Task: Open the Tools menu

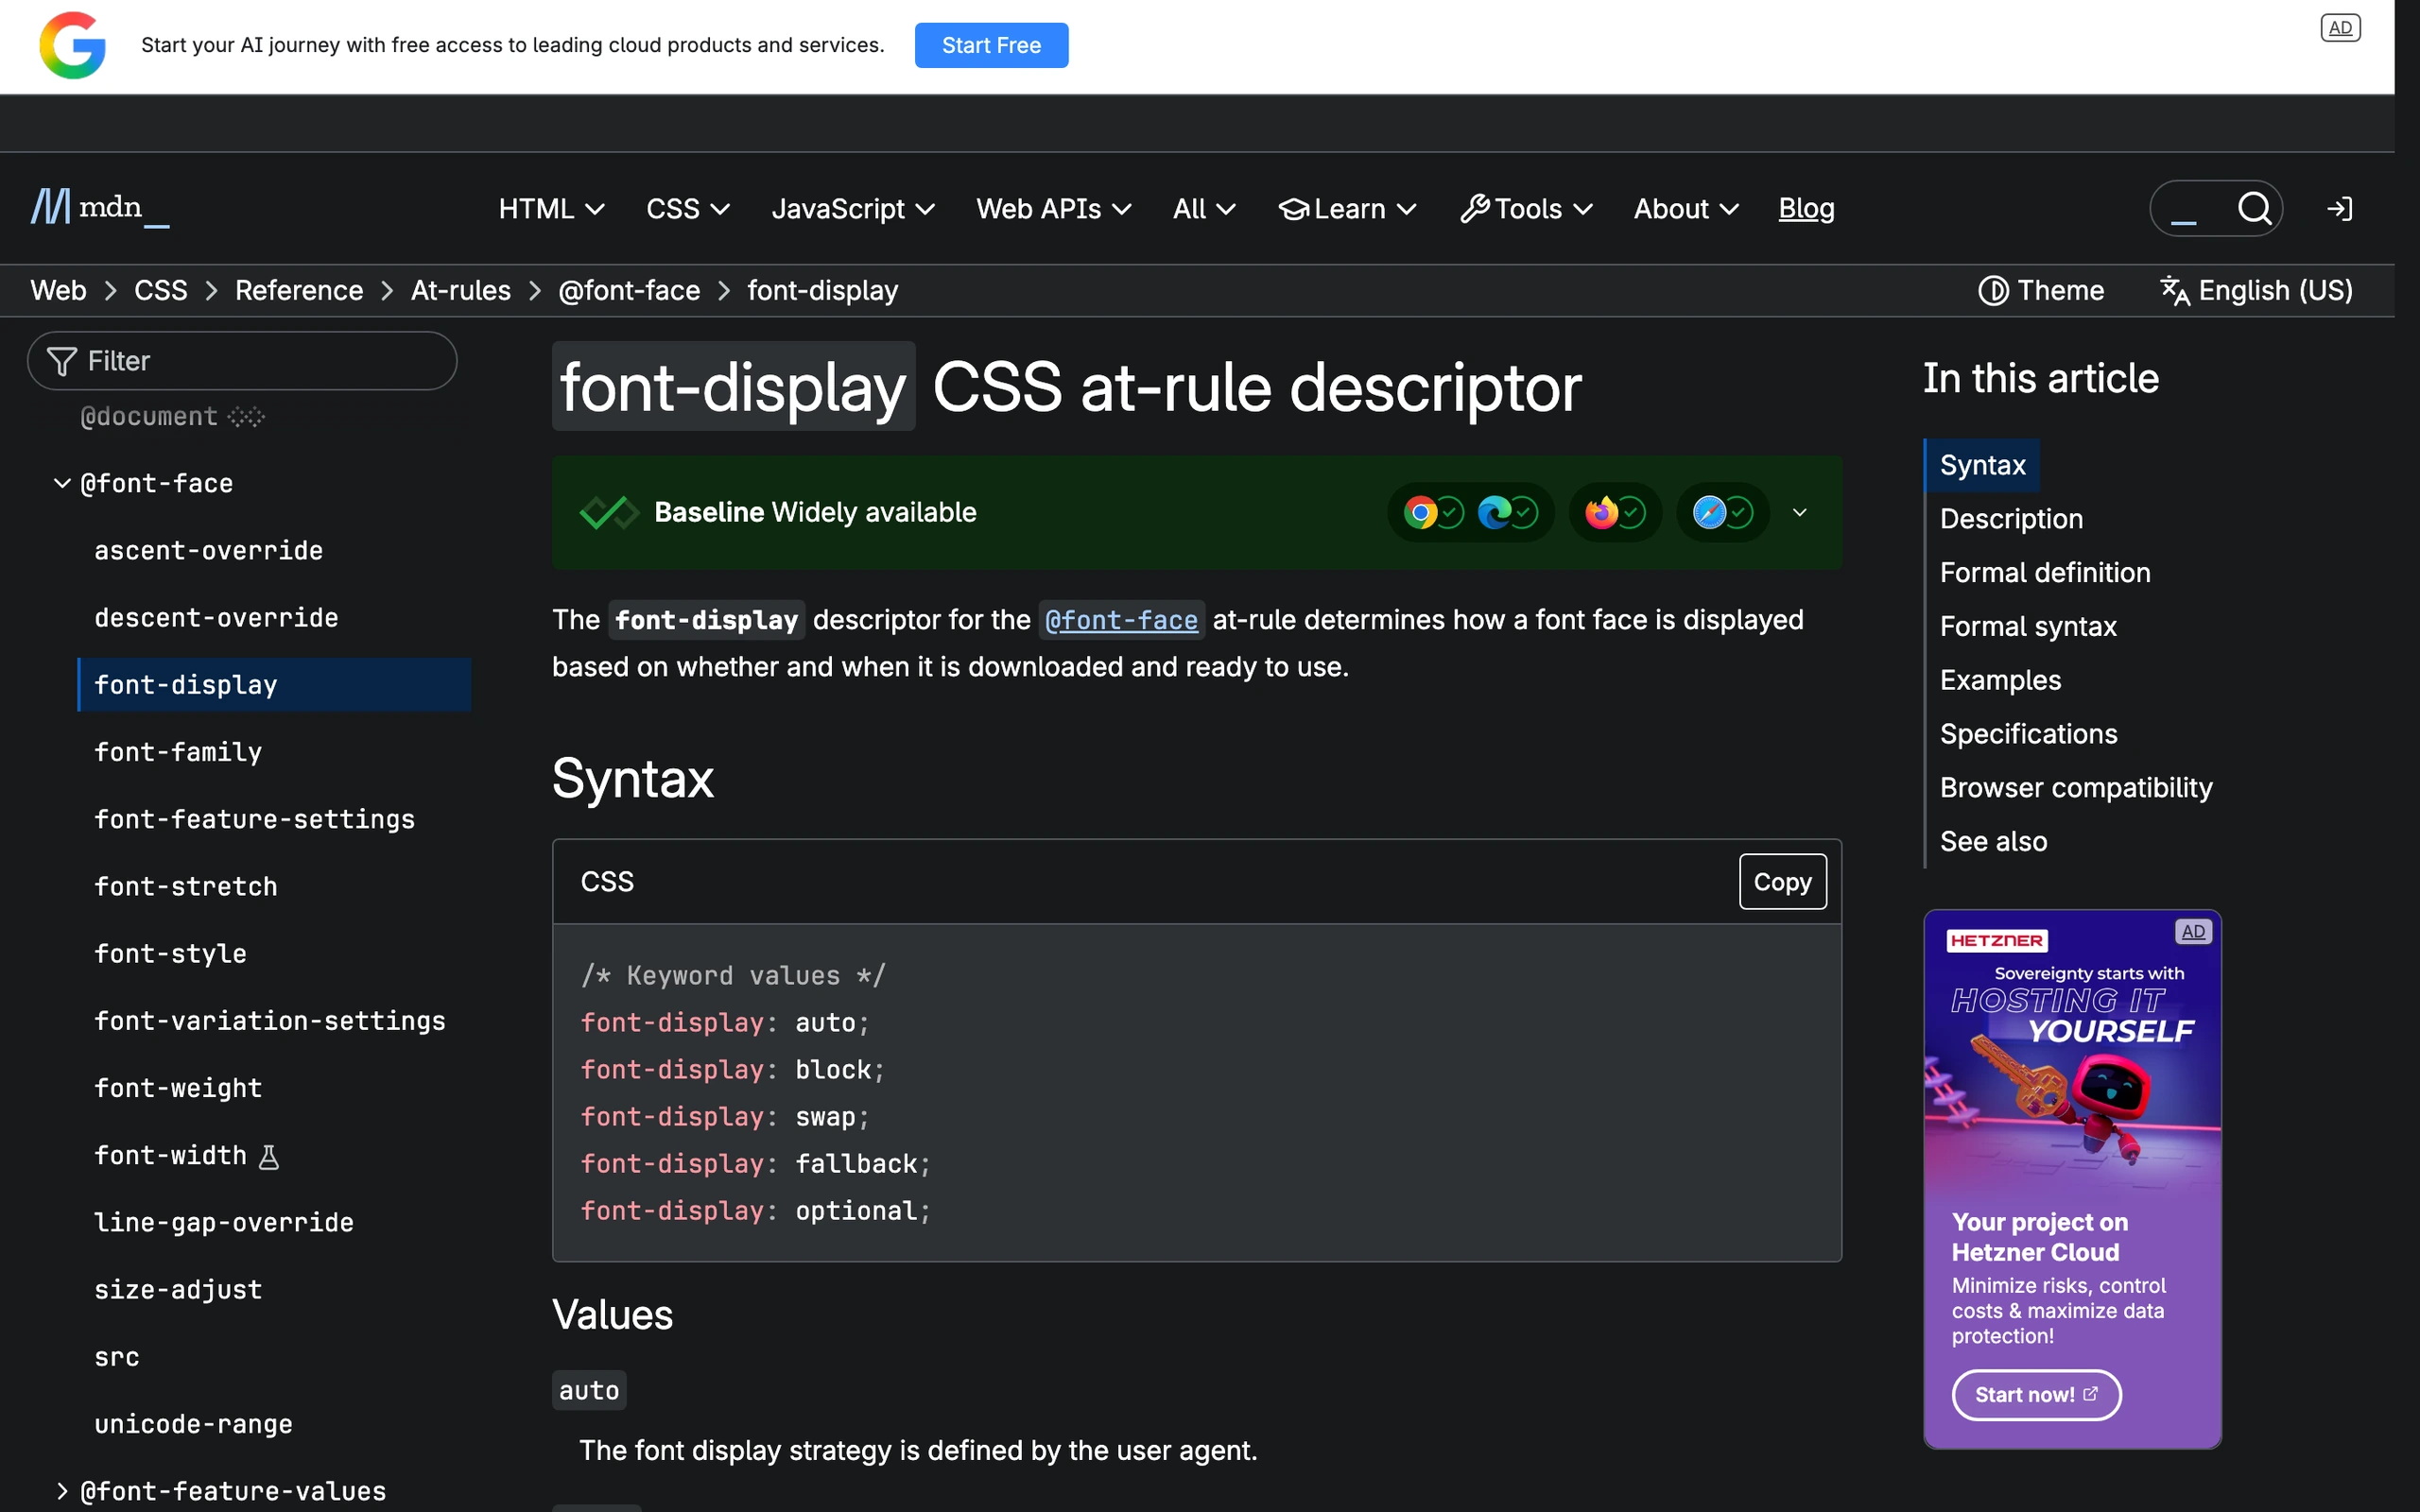Action: pyautogui.click(x=1526, y=208)
